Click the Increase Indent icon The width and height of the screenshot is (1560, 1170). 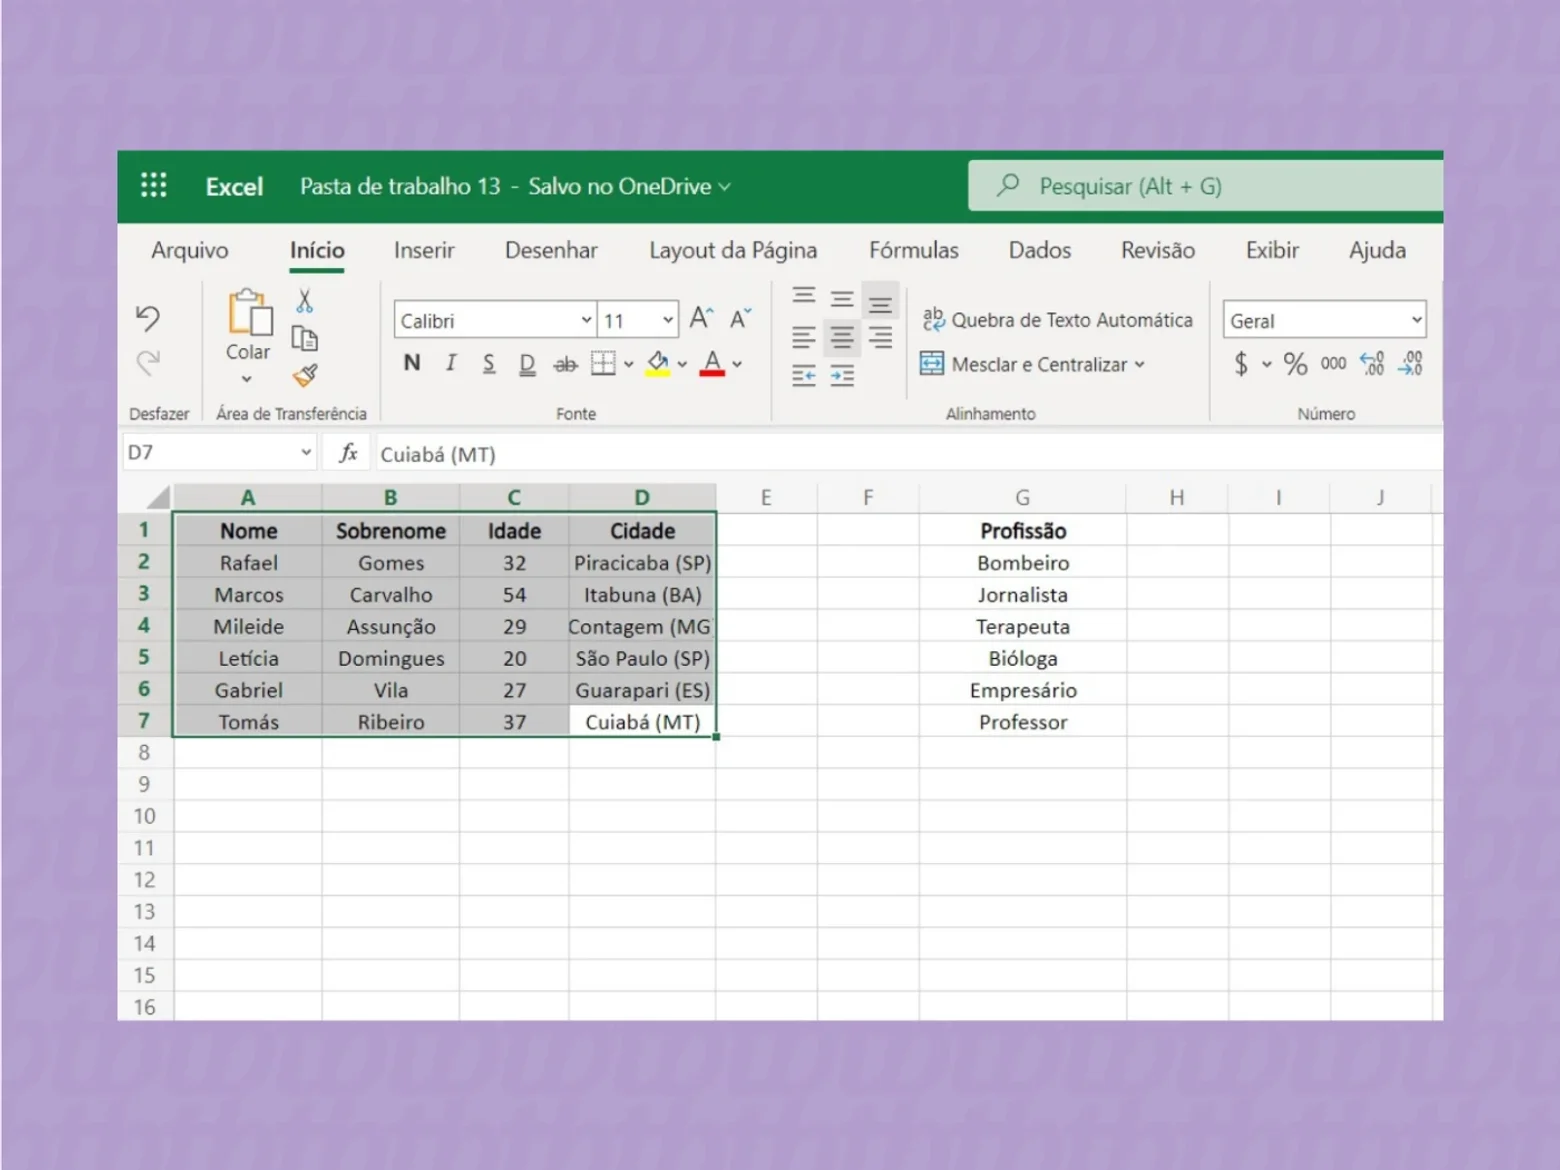click(x=842, y=376)
